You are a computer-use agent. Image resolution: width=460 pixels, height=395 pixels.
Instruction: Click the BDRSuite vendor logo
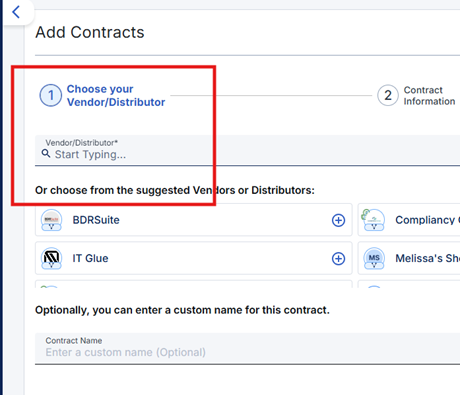point(51,220)
